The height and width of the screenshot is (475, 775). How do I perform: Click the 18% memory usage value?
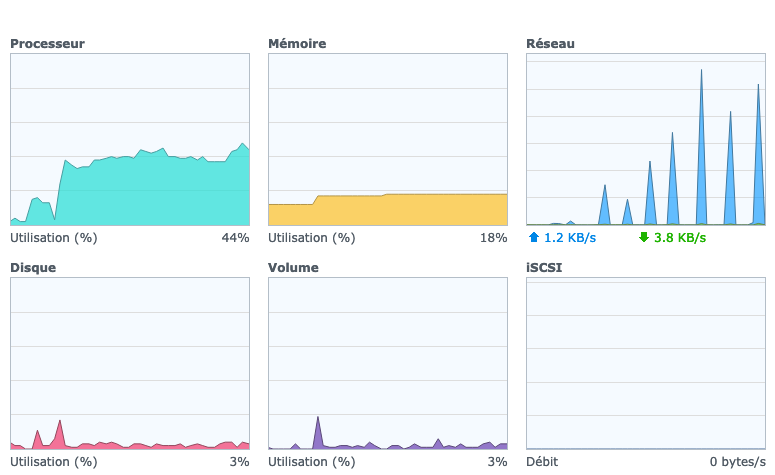tap(493, 238)
